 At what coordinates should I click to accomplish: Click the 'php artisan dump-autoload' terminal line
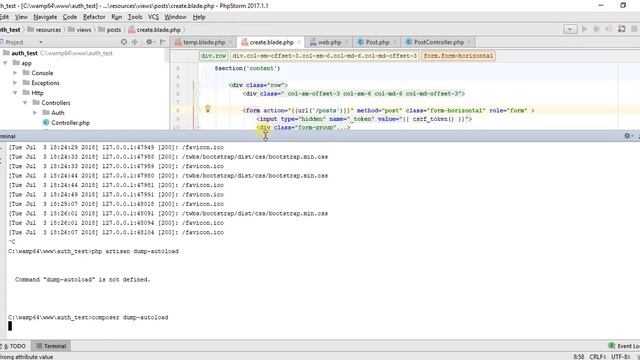(x=93, y=251)
